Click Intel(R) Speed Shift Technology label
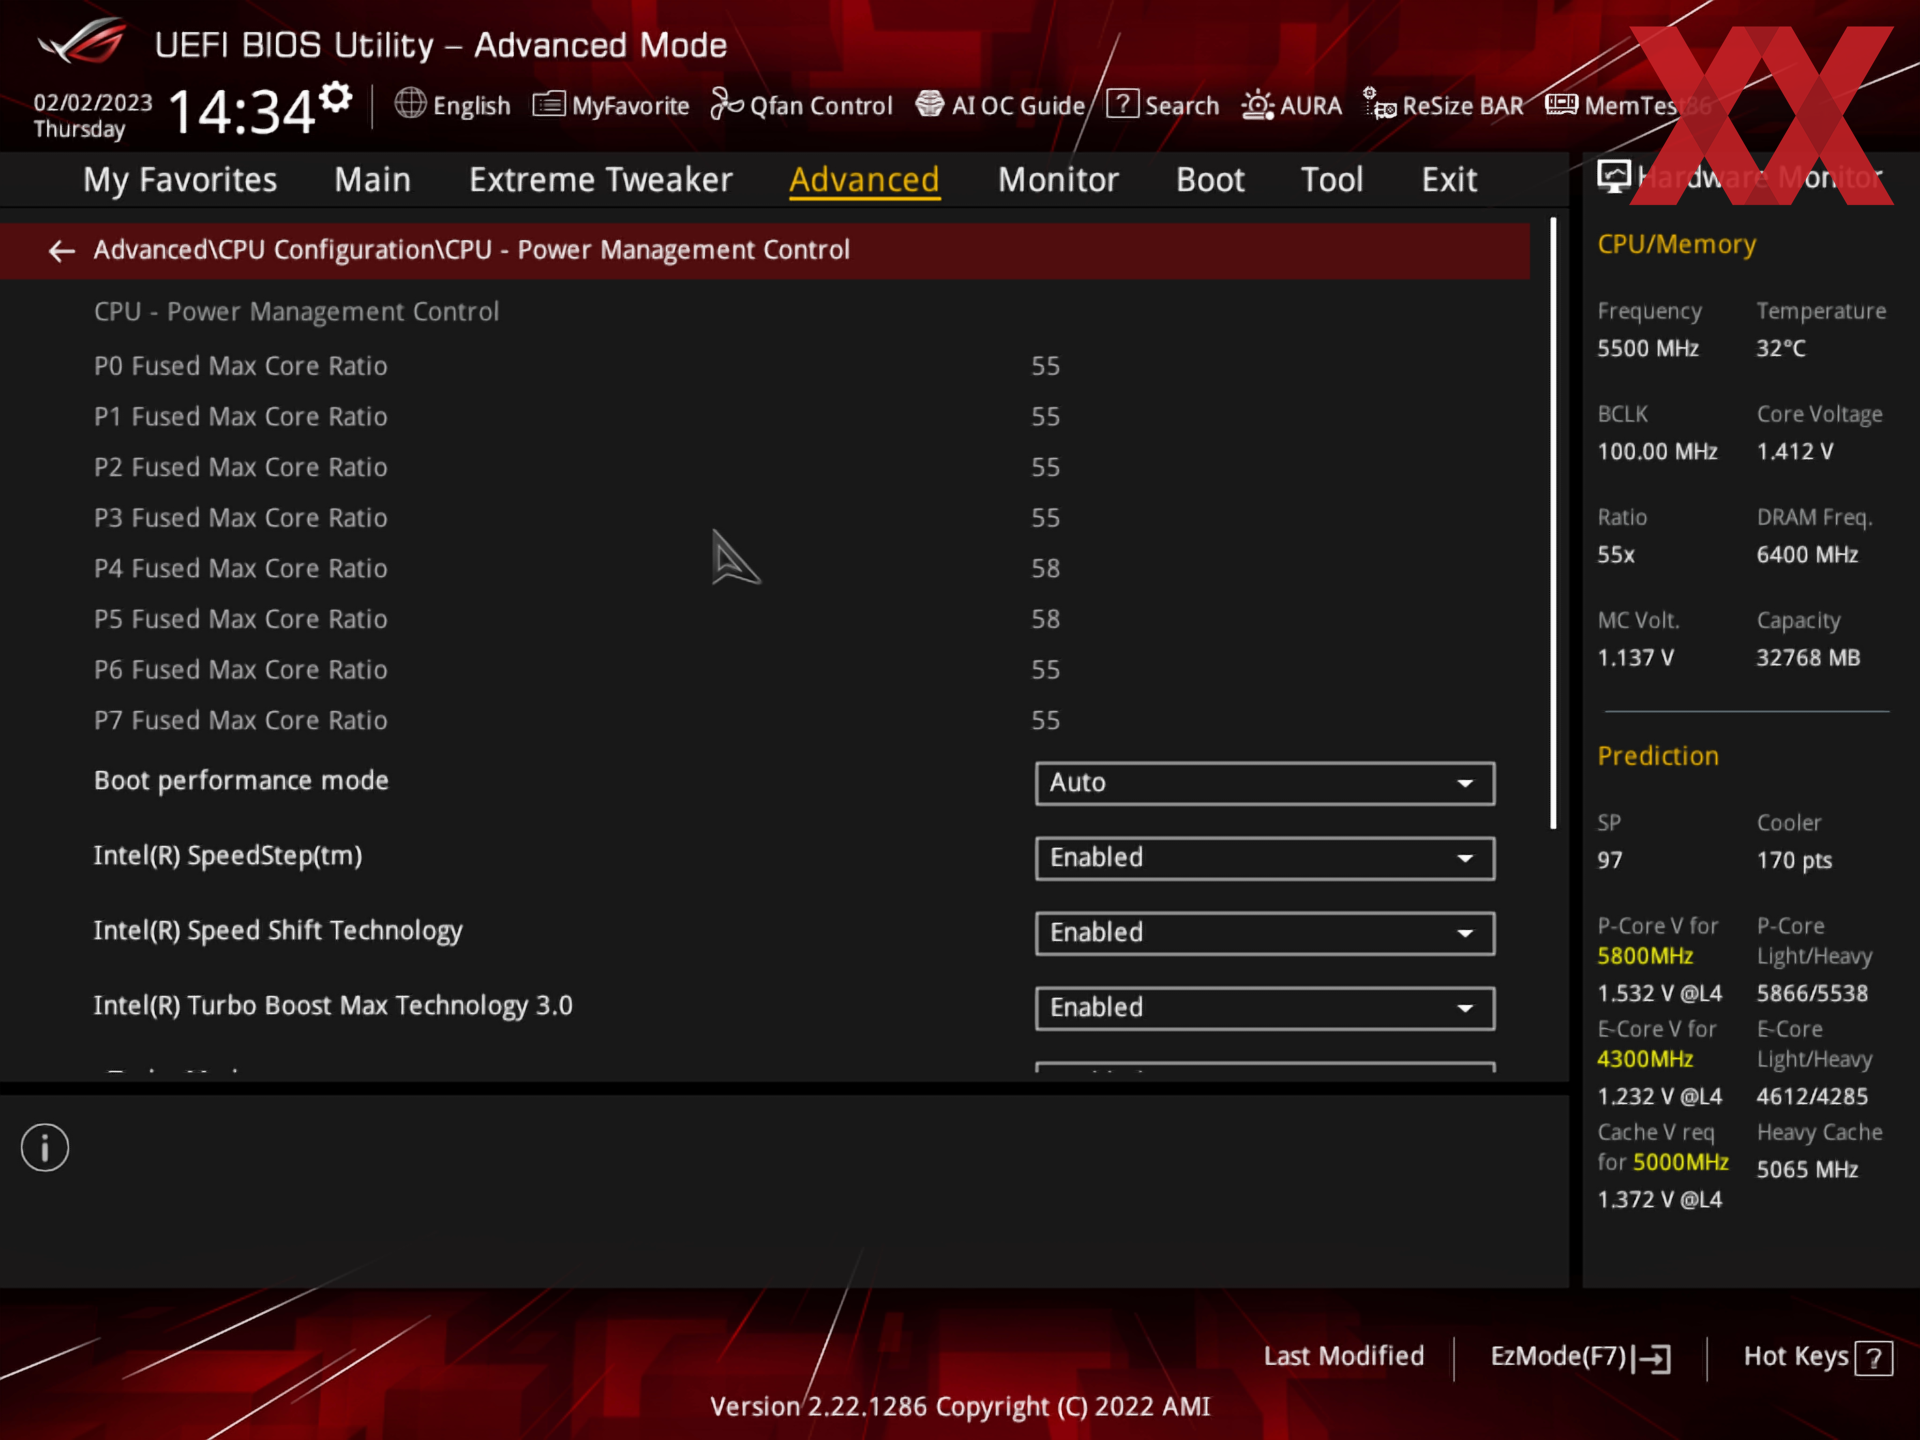 278,931
